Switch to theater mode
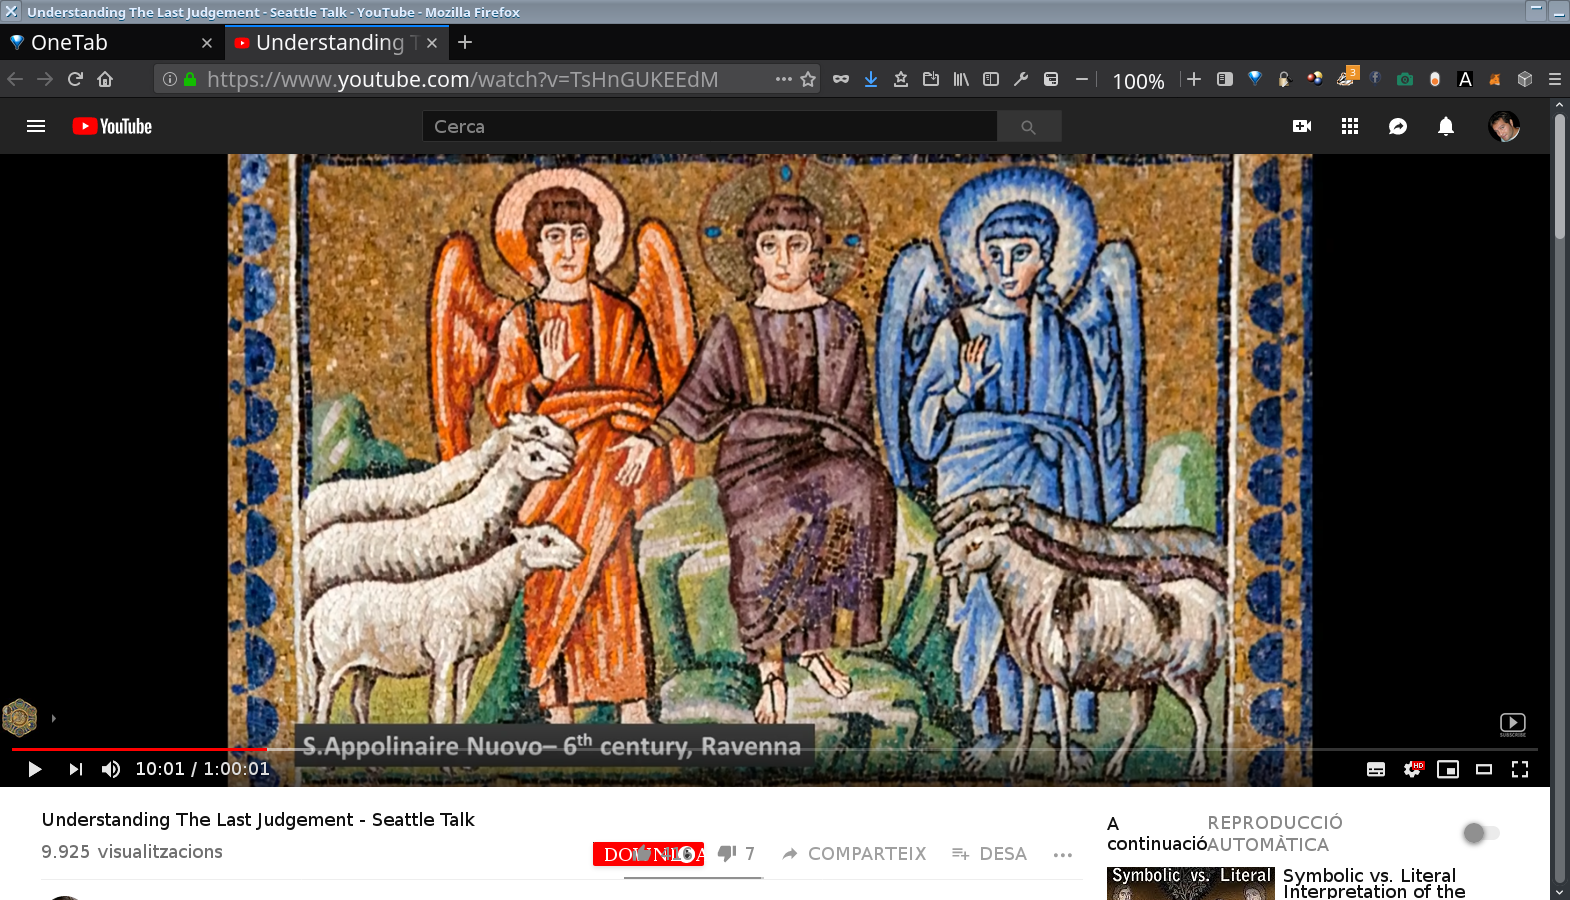 [x=1484, y=769]
